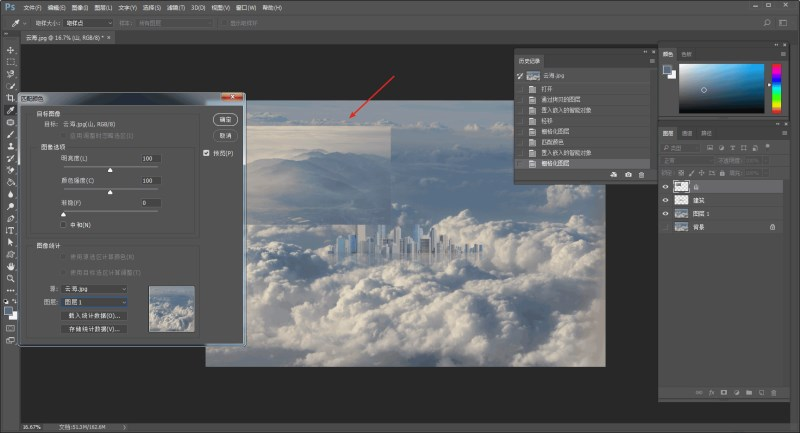The image size is (800, 433).
Task: Click the 载入统计数据 button
Action: click(x=94, y=315)
